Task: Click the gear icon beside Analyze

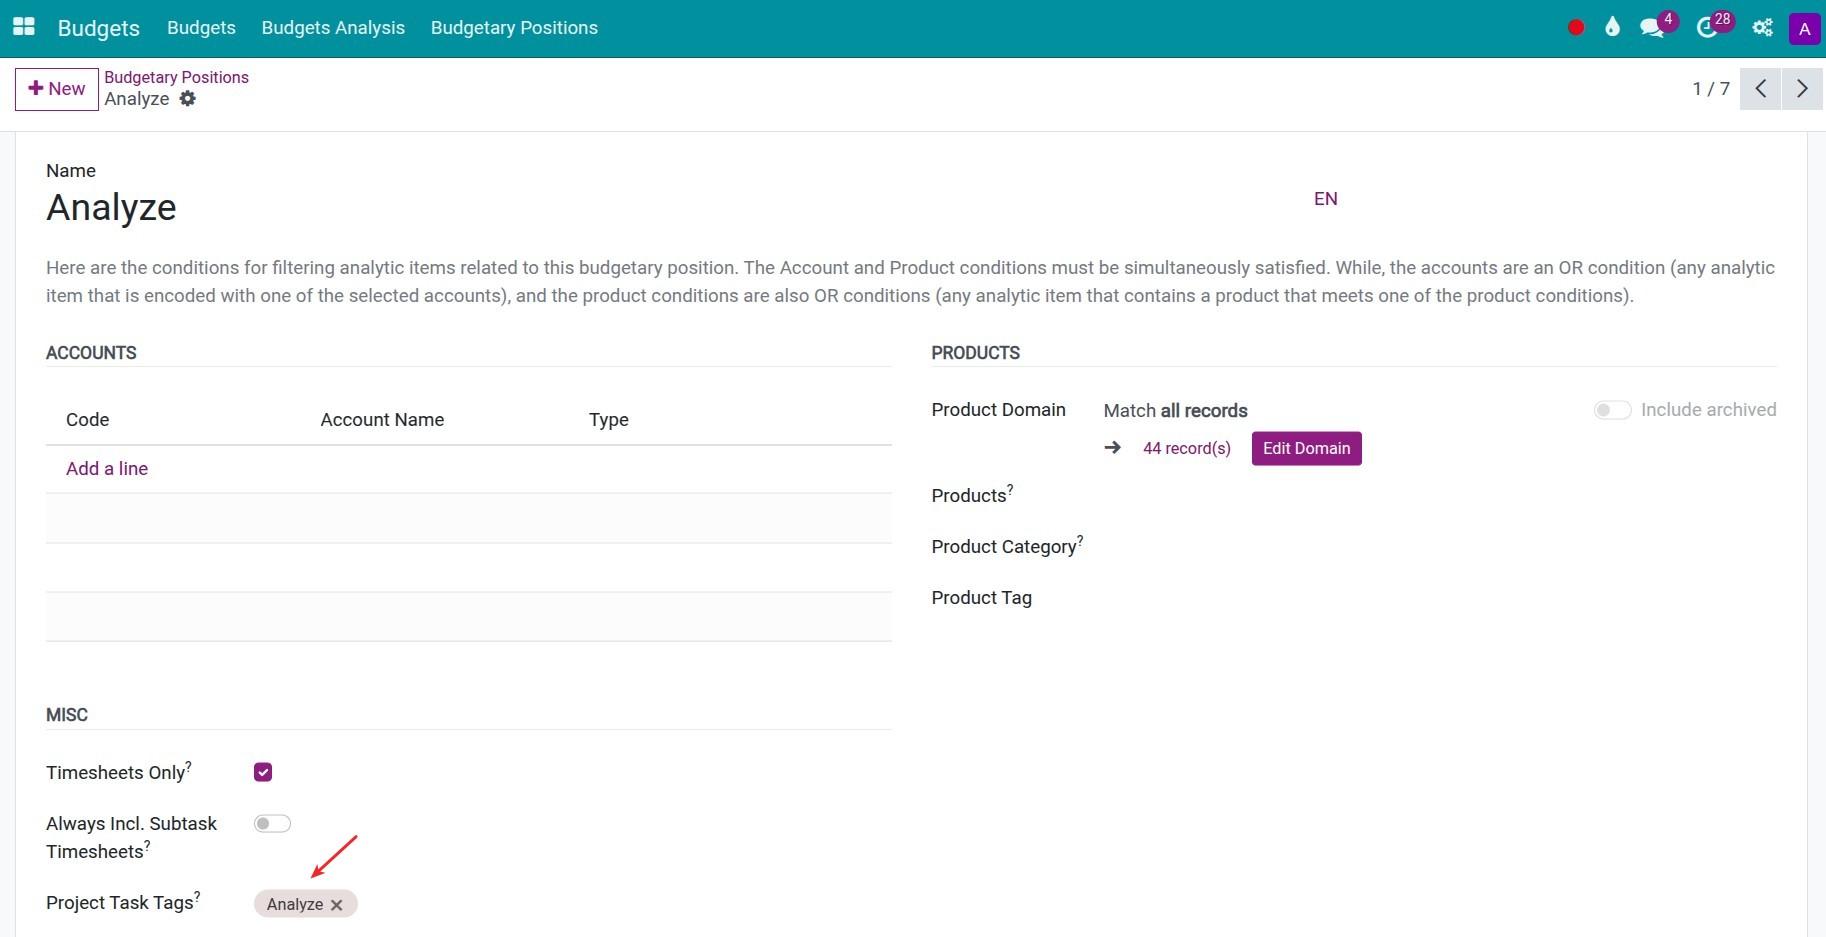Action: [188, 99]
